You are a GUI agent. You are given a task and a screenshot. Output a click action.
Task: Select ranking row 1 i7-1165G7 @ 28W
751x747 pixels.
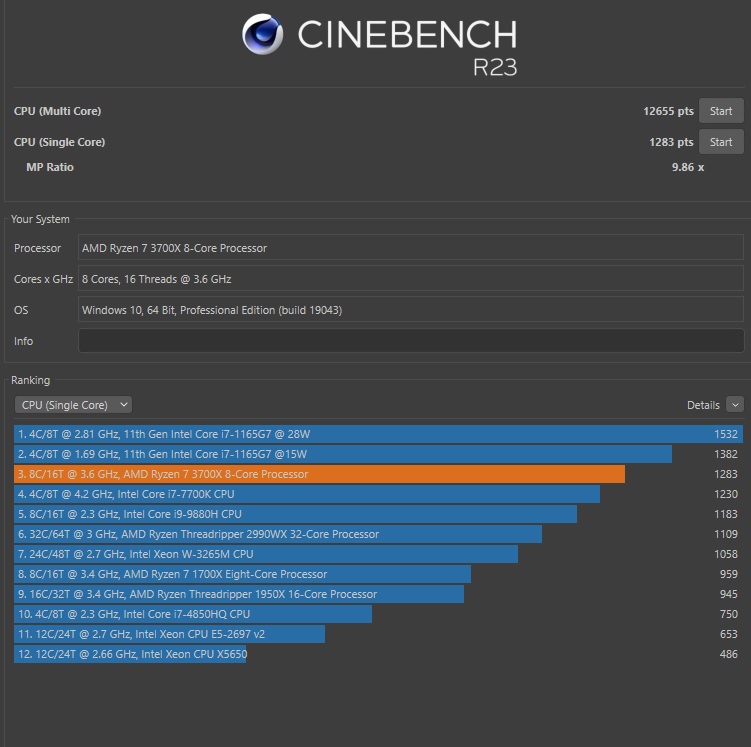[378, 434]
